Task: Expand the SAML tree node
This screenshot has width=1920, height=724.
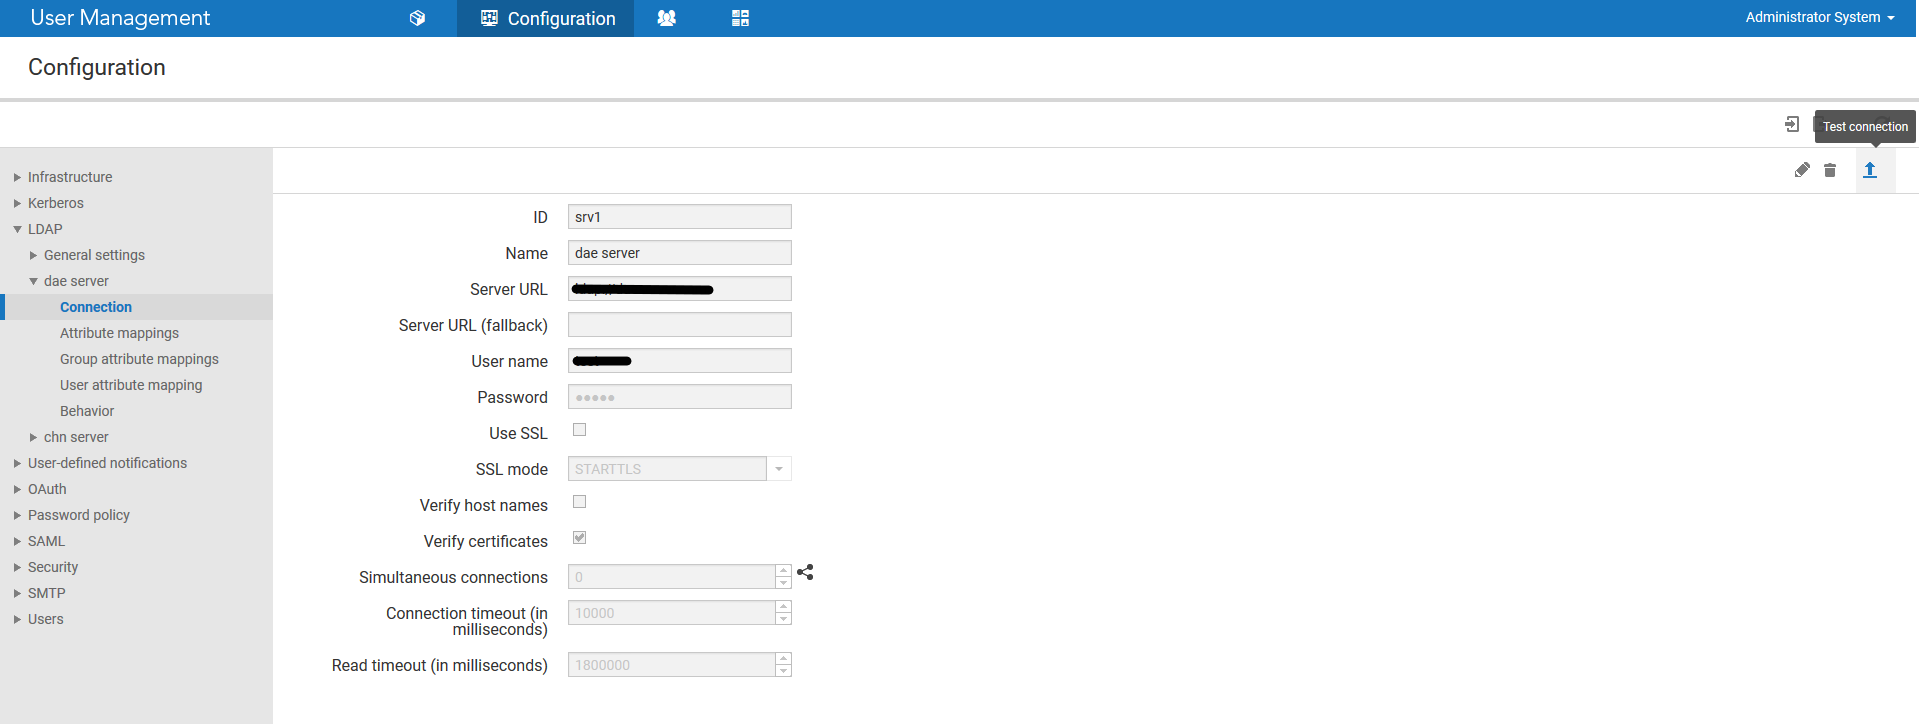Action: [17, 541]
